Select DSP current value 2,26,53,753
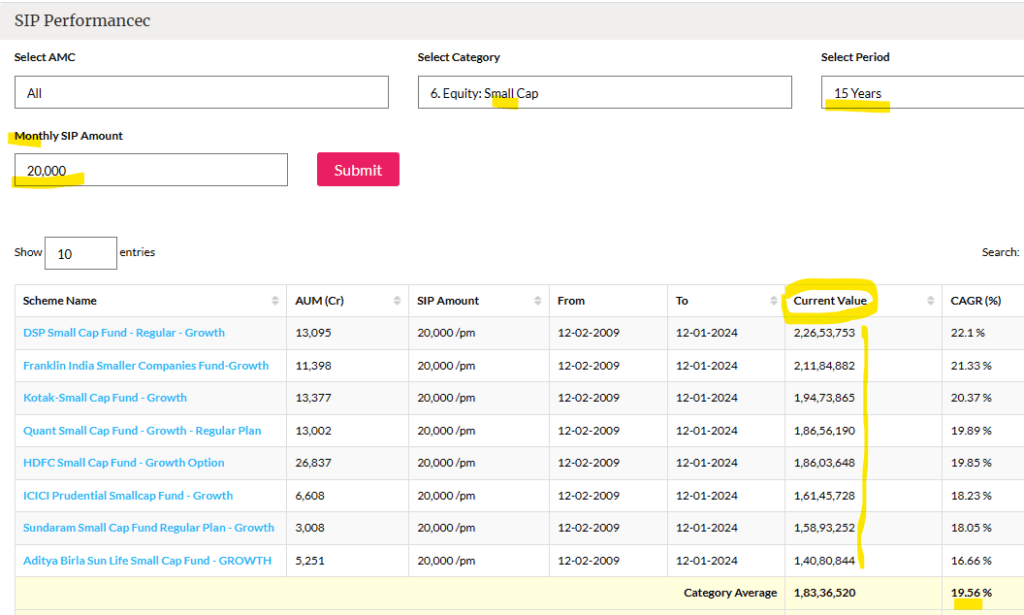1024x615 pixels. point(824,333)
